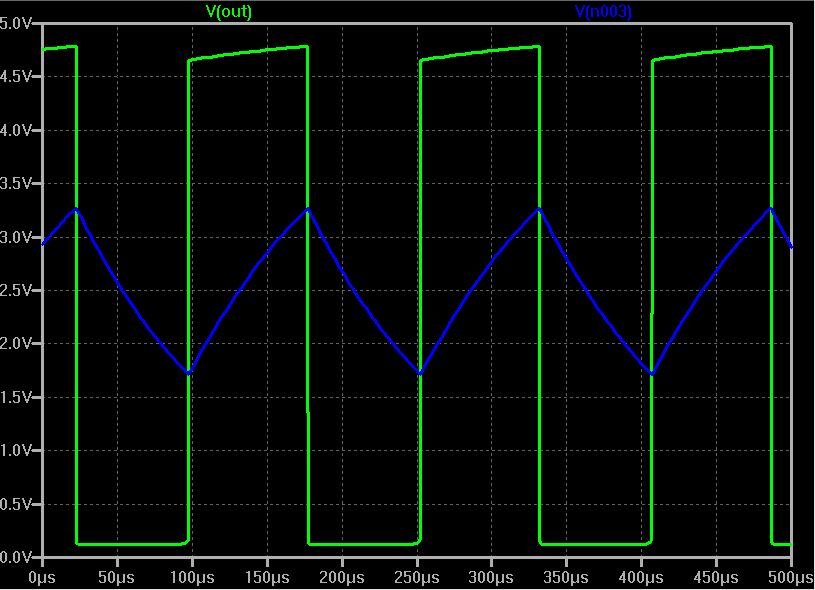Click the 200µs time axis label
Viewport: 815px width, 590px height.
tap(342, 578)
